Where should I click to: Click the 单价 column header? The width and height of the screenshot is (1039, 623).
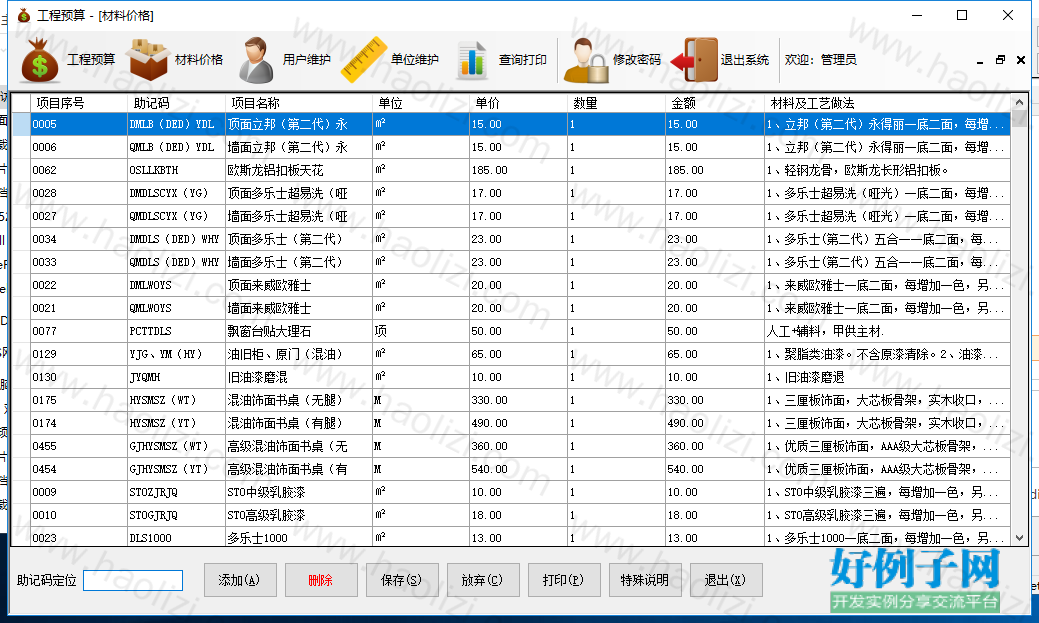[x=518, y=103]
